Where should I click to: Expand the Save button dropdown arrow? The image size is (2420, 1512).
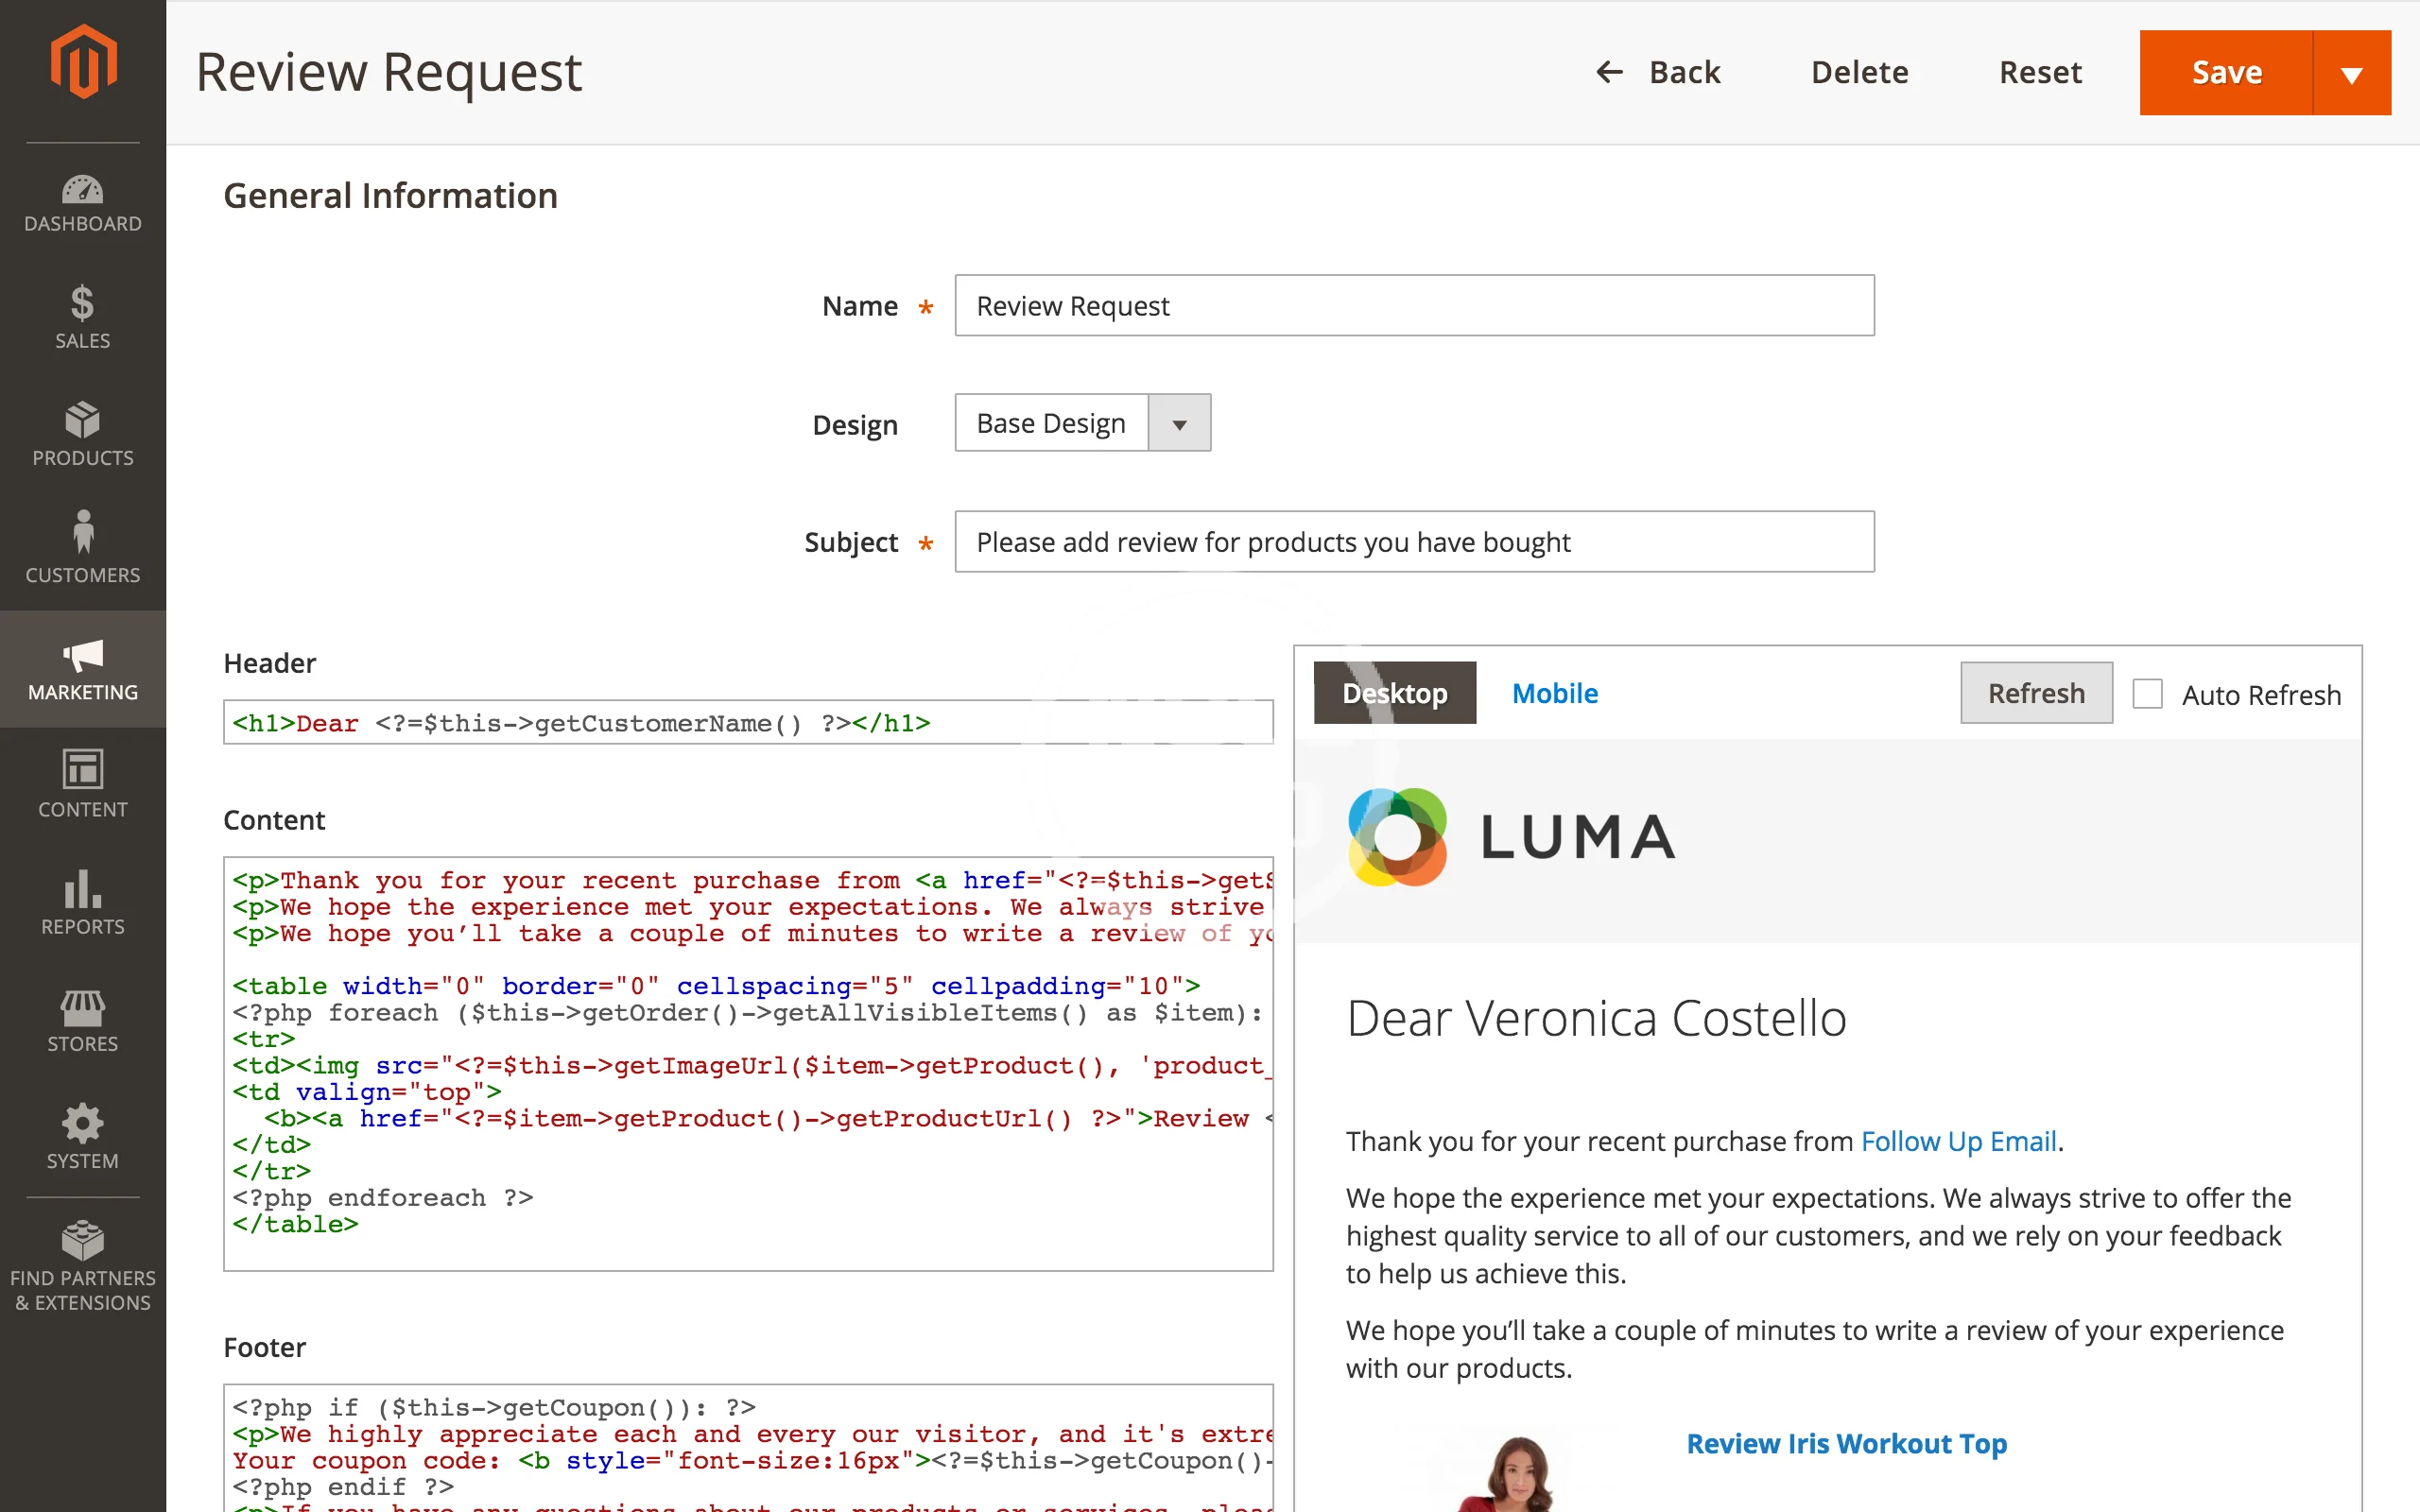coord(2351,73)
